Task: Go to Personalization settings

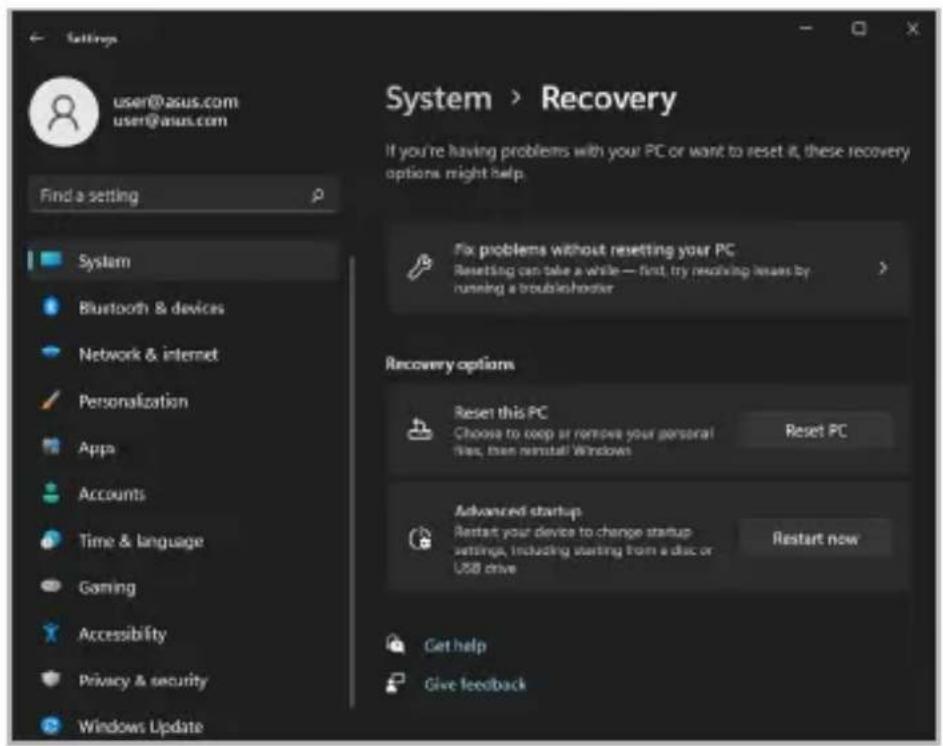Action: (183, 401)
